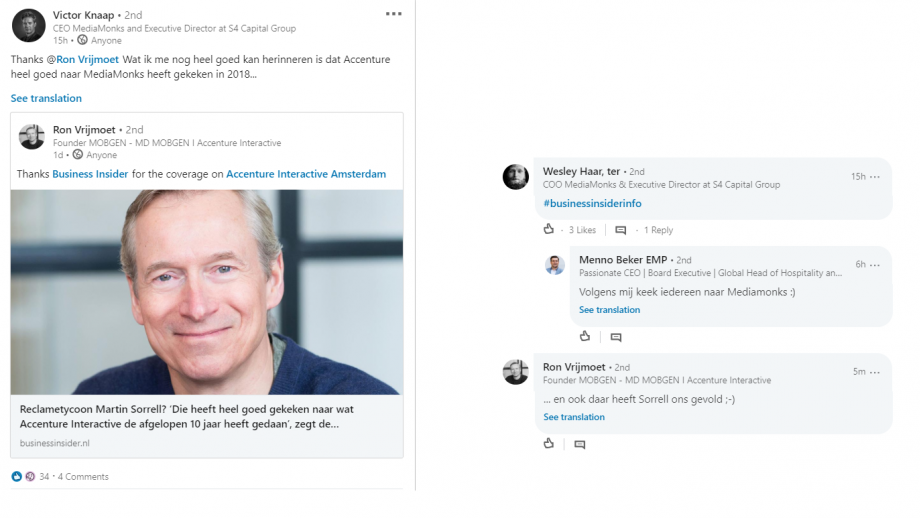Click the reply icon under Menno Beker's comment

pos(615,337)
